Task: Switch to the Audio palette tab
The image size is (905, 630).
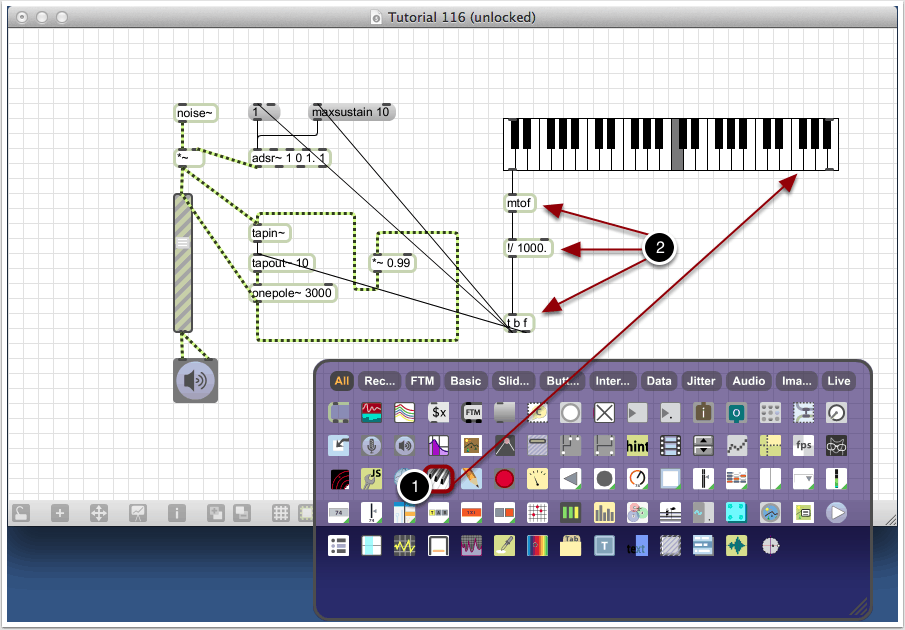Action: click(748, 381)
